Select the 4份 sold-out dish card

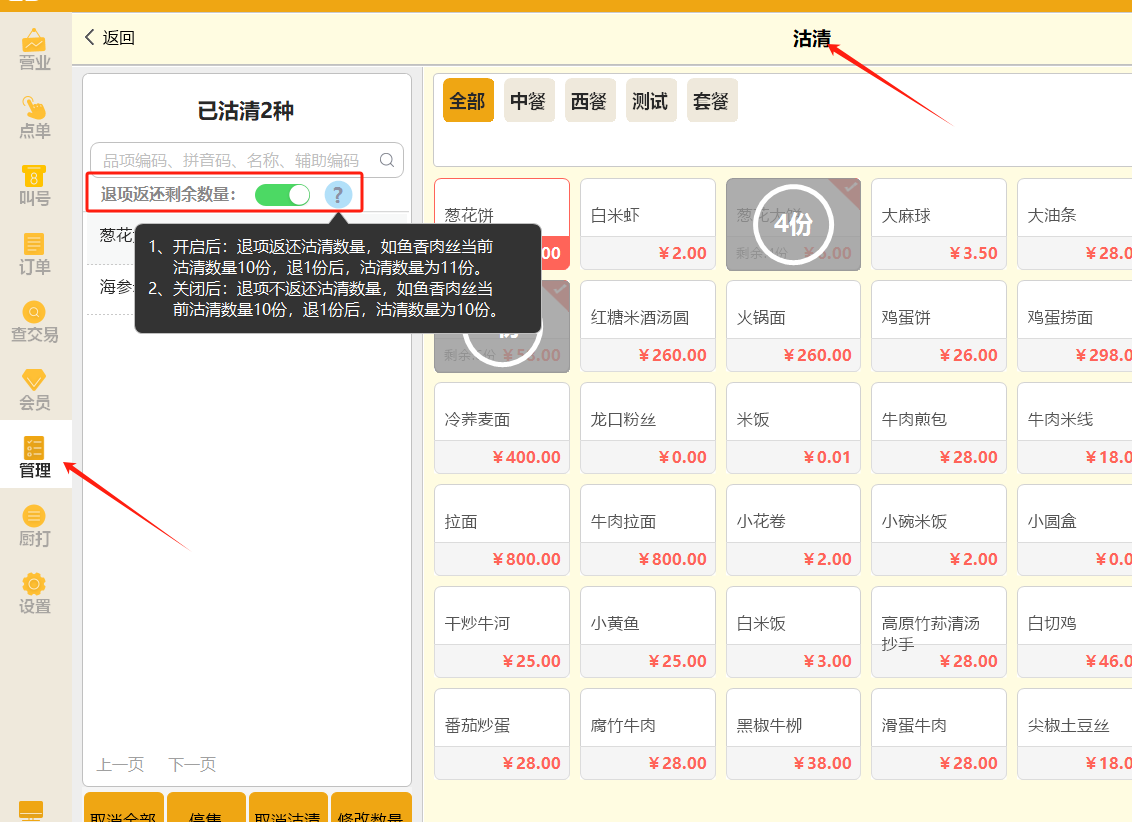tap(793, 224)
